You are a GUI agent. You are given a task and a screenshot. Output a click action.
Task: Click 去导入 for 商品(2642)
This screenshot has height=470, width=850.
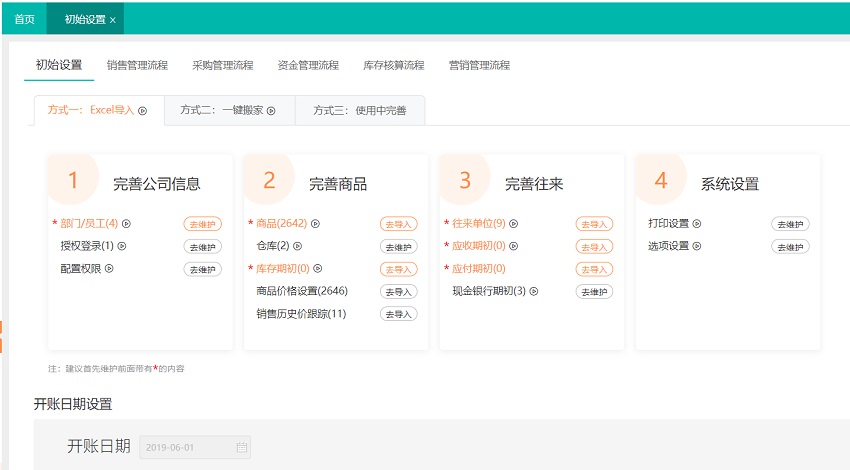398,224
